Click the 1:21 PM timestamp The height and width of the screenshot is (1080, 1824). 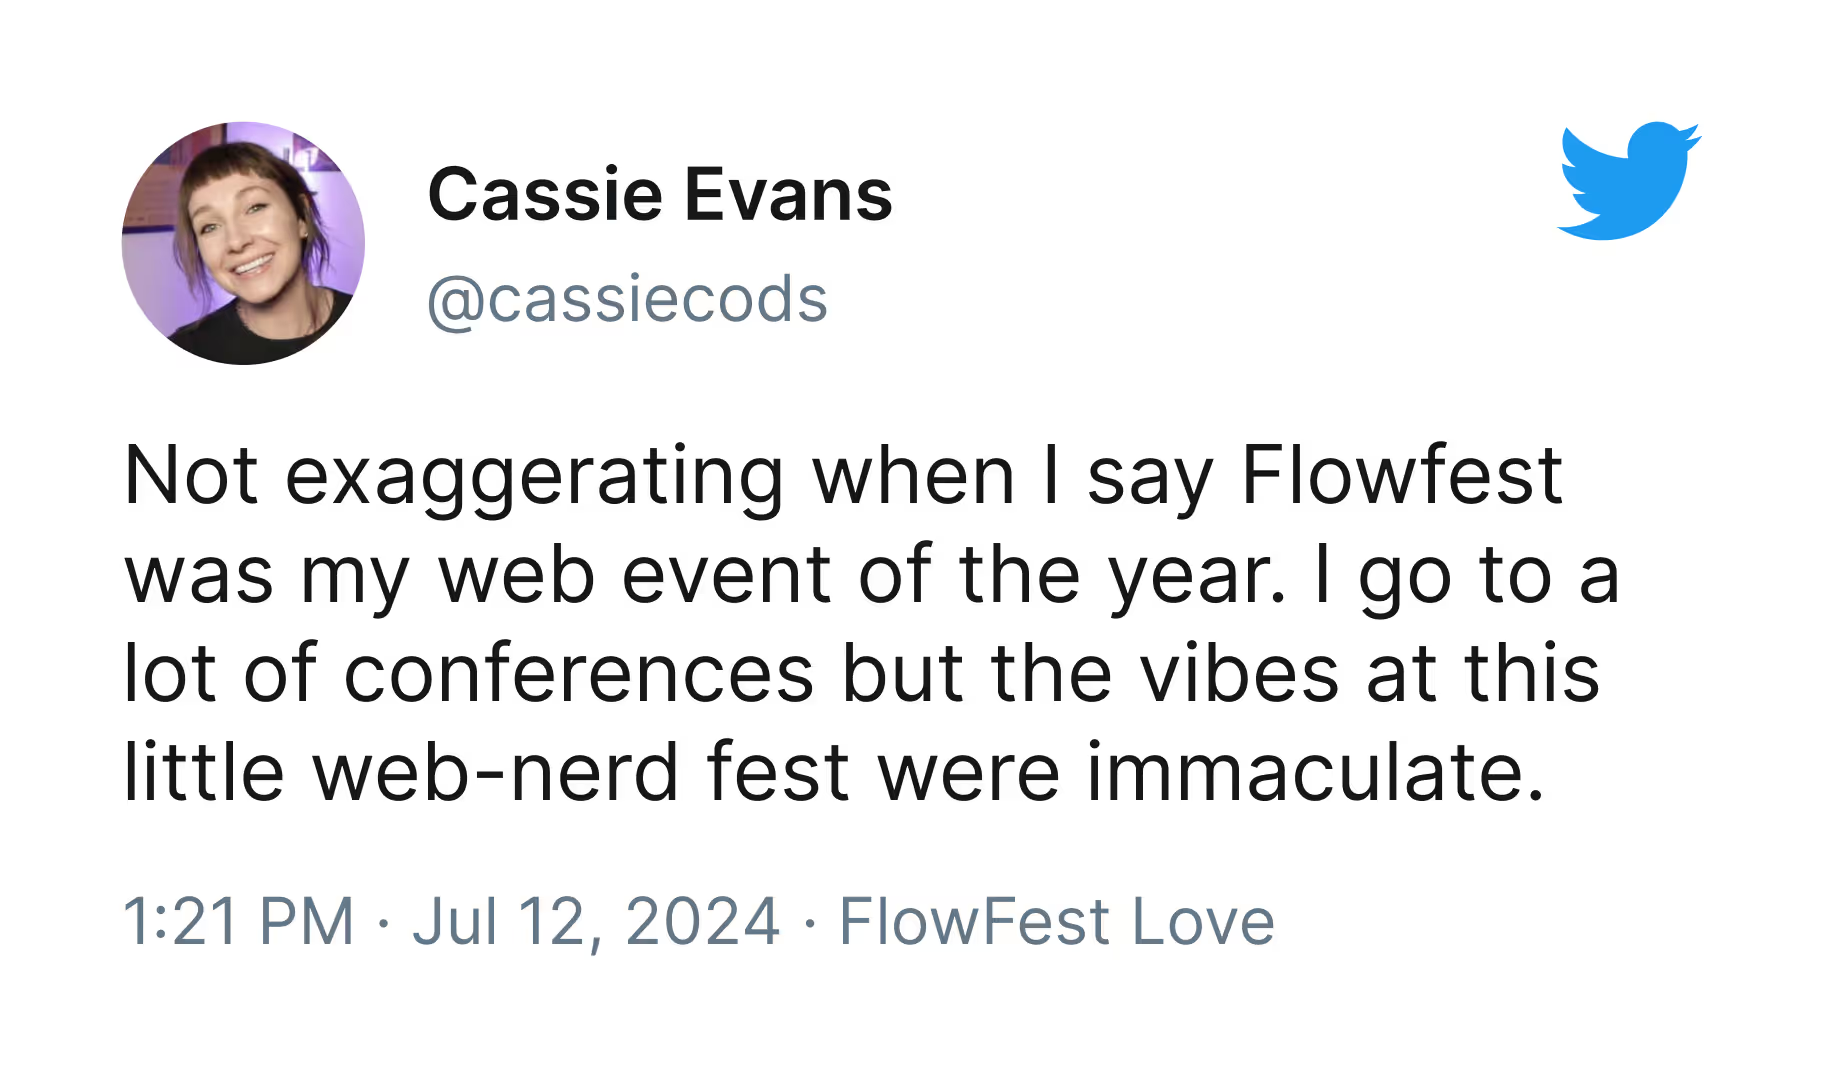click(x=239, y=921)
